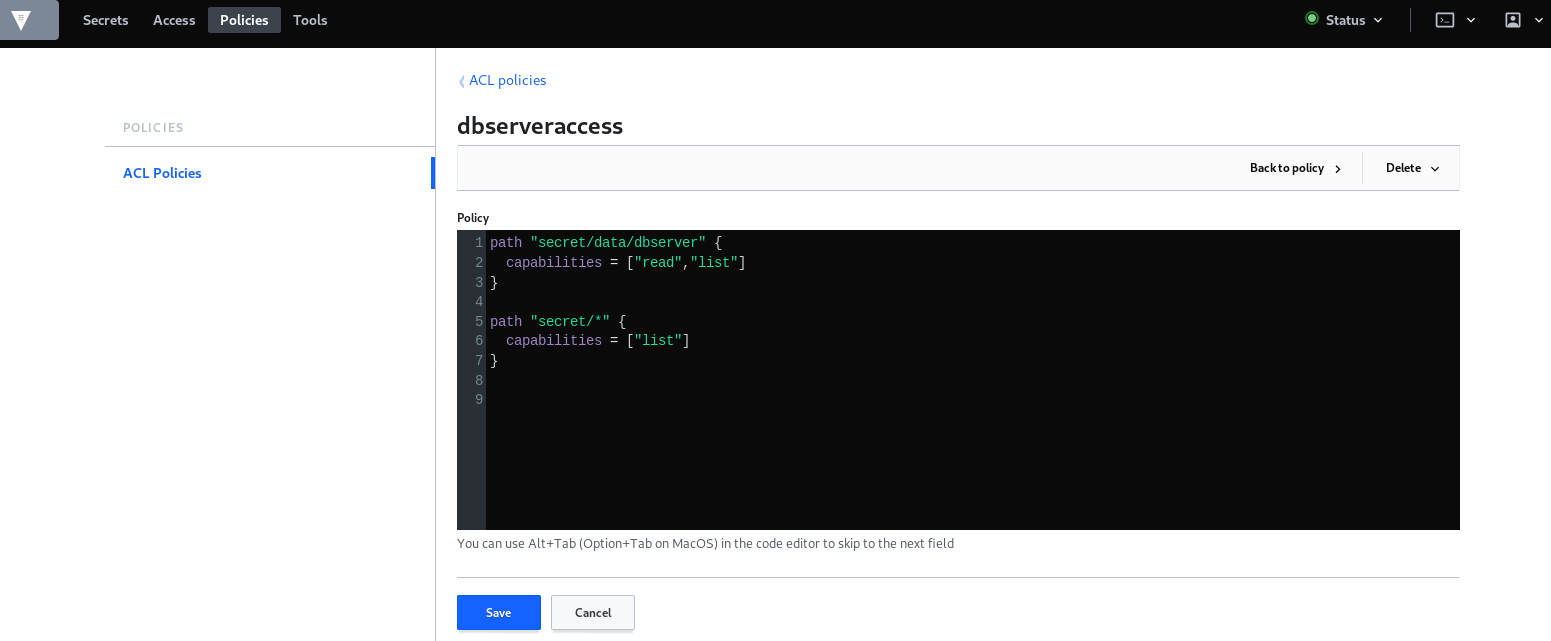This screenshot has height=641, width=1551.
Task: Click line number 5 in the editor gutter
Action: tap(478, 321)
